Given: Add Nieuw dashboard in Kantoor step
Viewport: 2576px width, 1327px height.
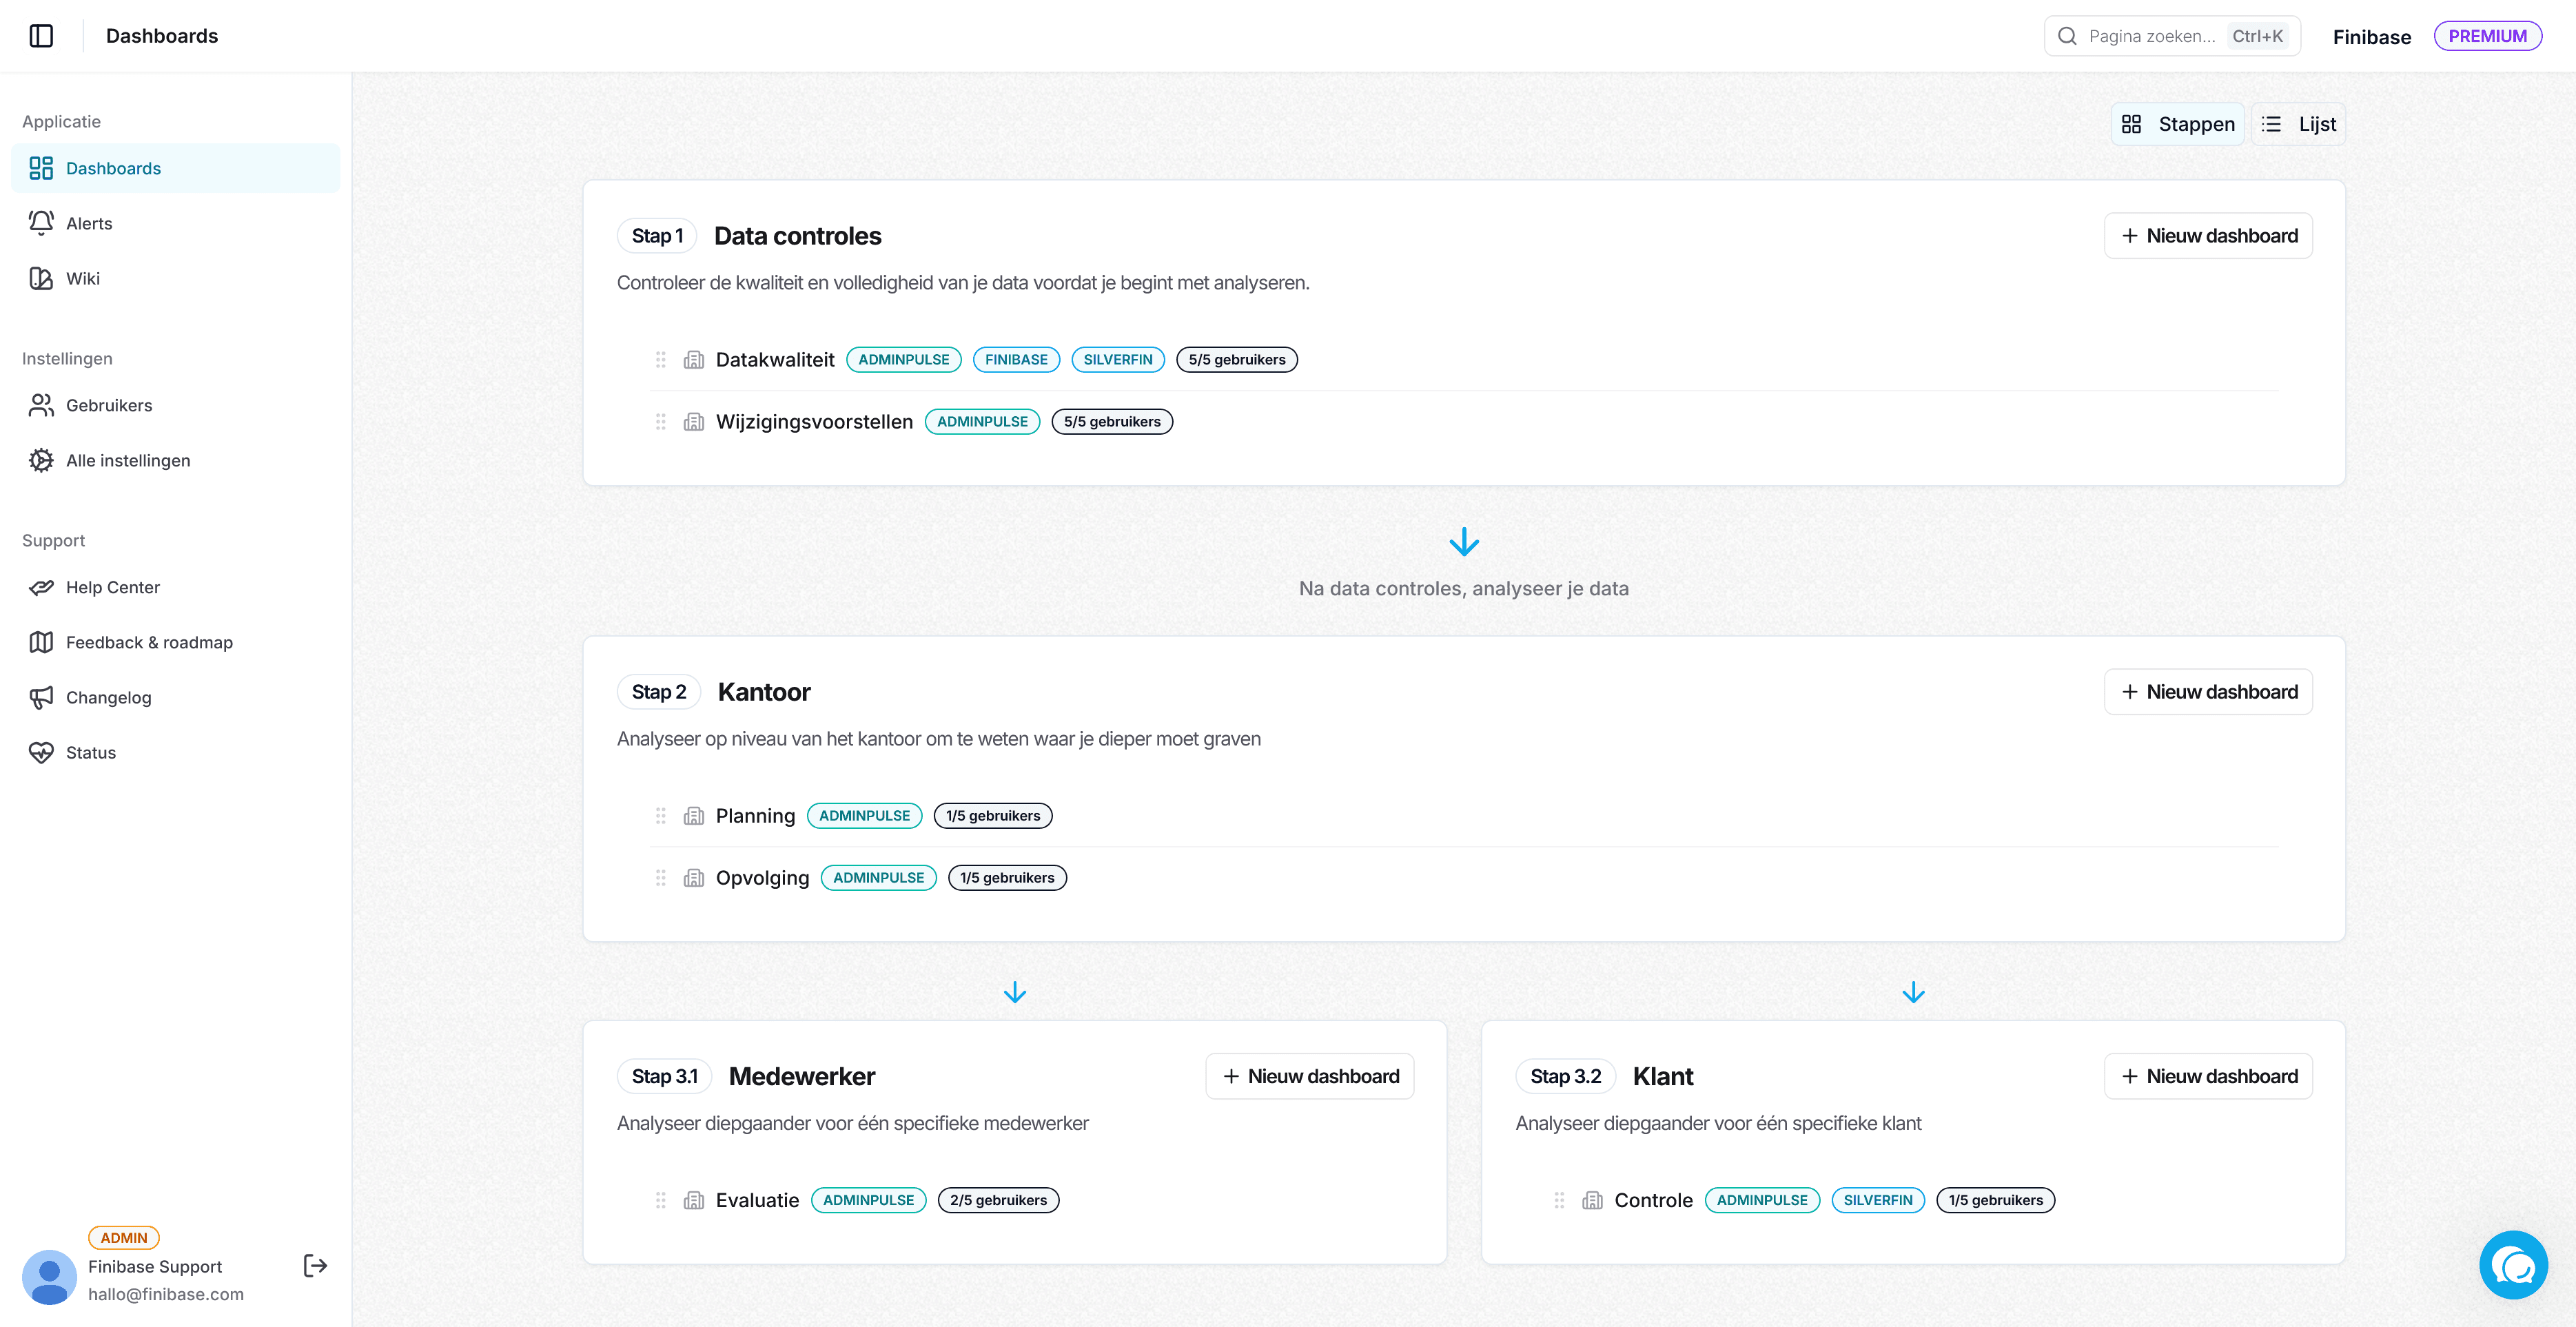Looking at the screenshot, I should click(2208, 692).
